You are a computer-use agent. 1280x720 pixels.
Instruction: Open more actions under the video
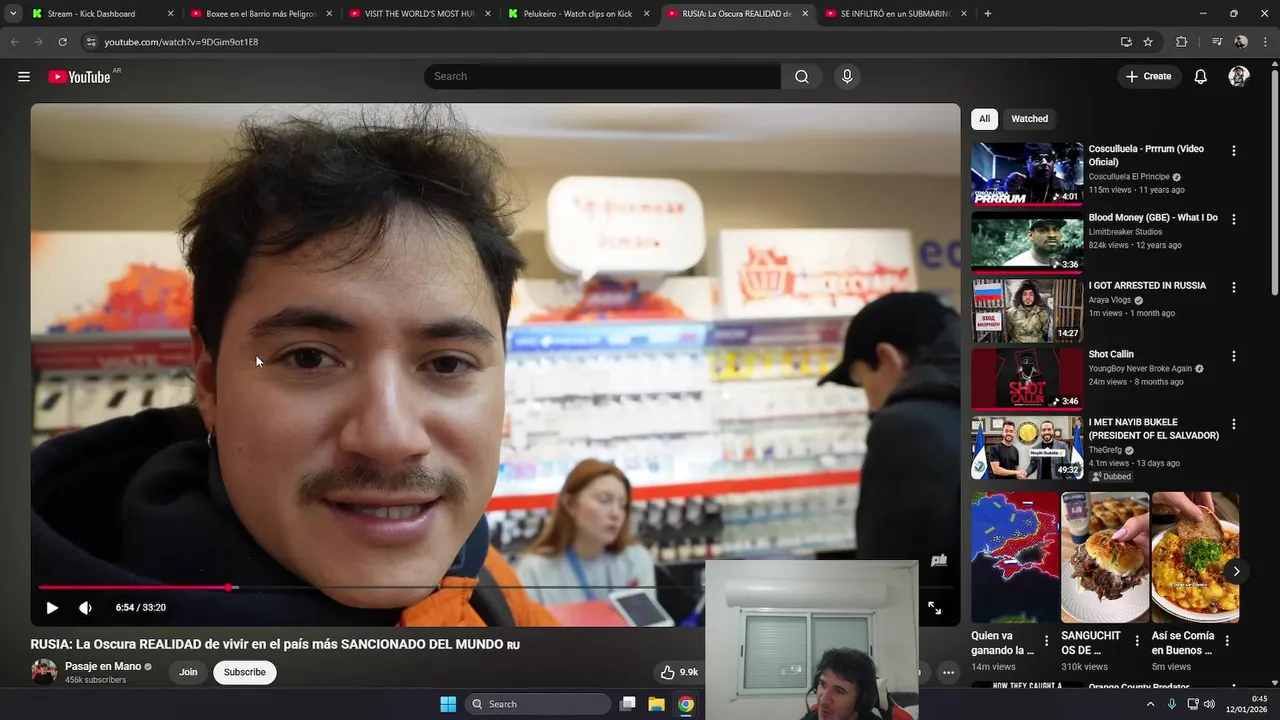948,673
